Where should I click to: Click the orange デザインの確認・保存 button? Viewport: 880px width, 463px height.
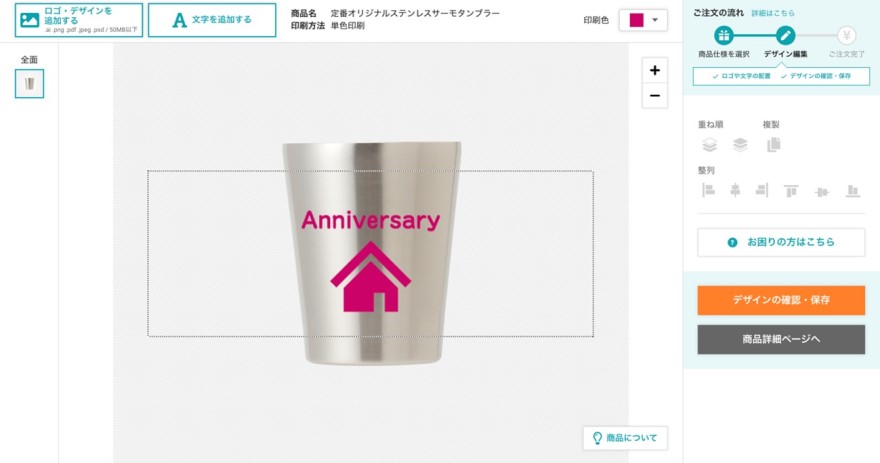(x=781, y=300)
